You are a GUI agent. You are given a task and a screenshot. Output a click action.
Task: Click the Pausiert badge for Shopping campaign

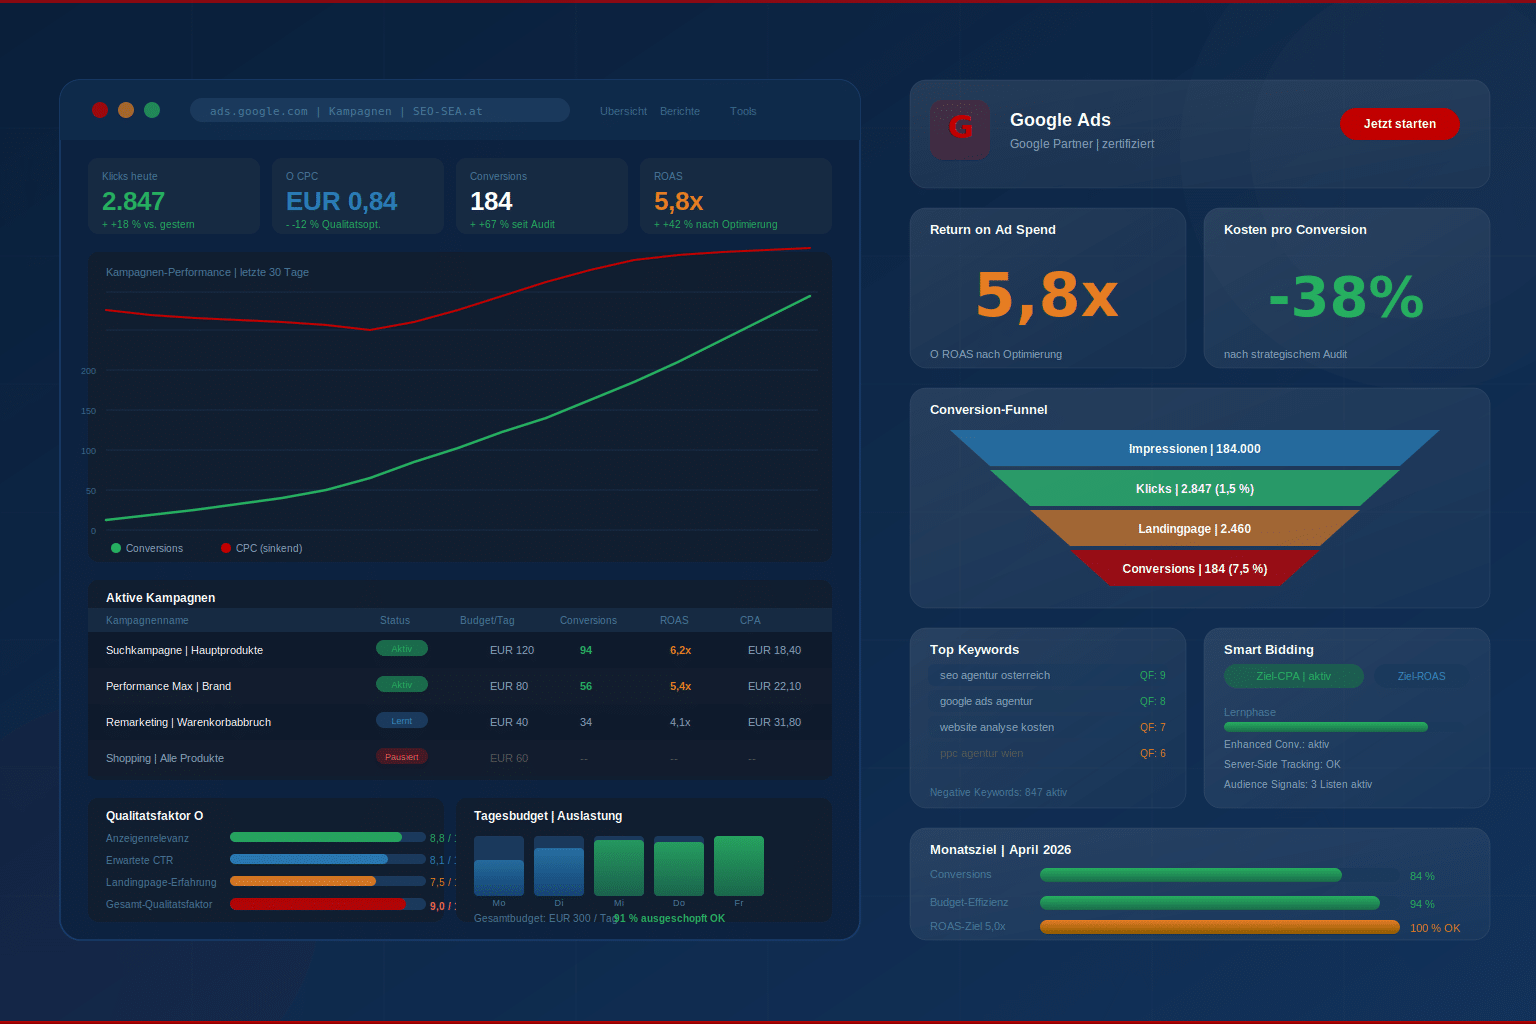(x=402, y=757)
